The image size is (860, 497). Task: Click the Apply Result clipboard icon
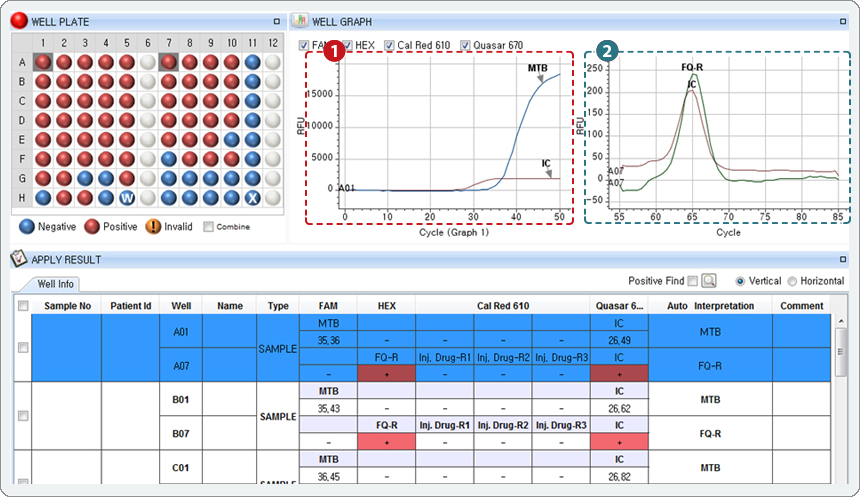18,259
